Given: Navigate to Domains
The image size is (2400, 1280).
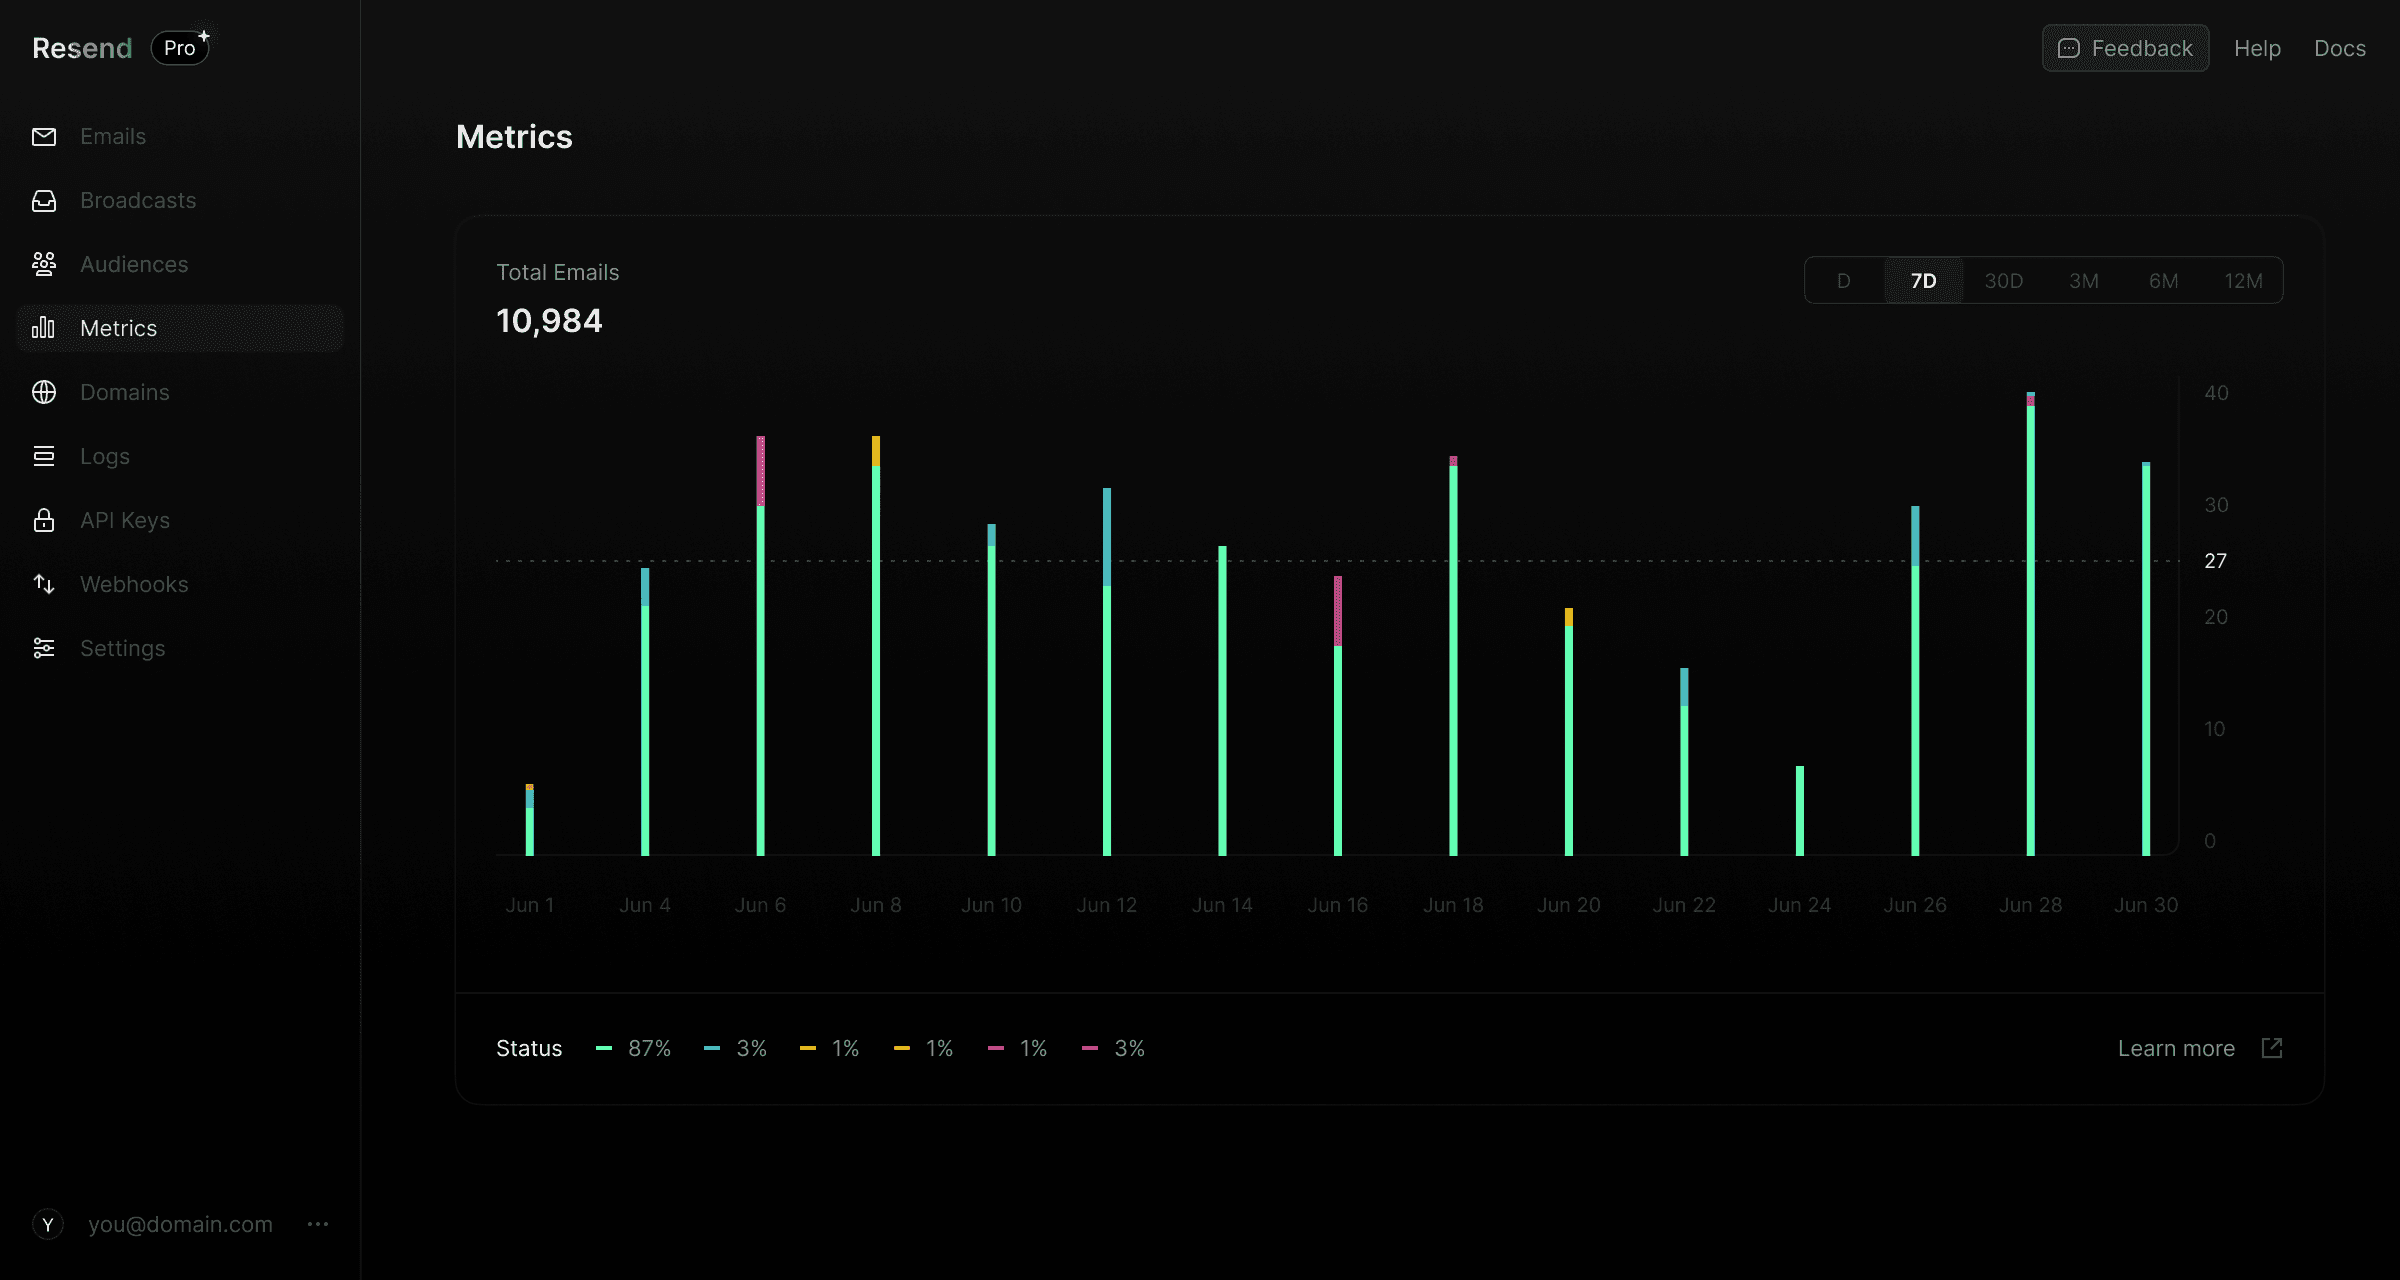Looking at the screenshot, I should (180, 392).
